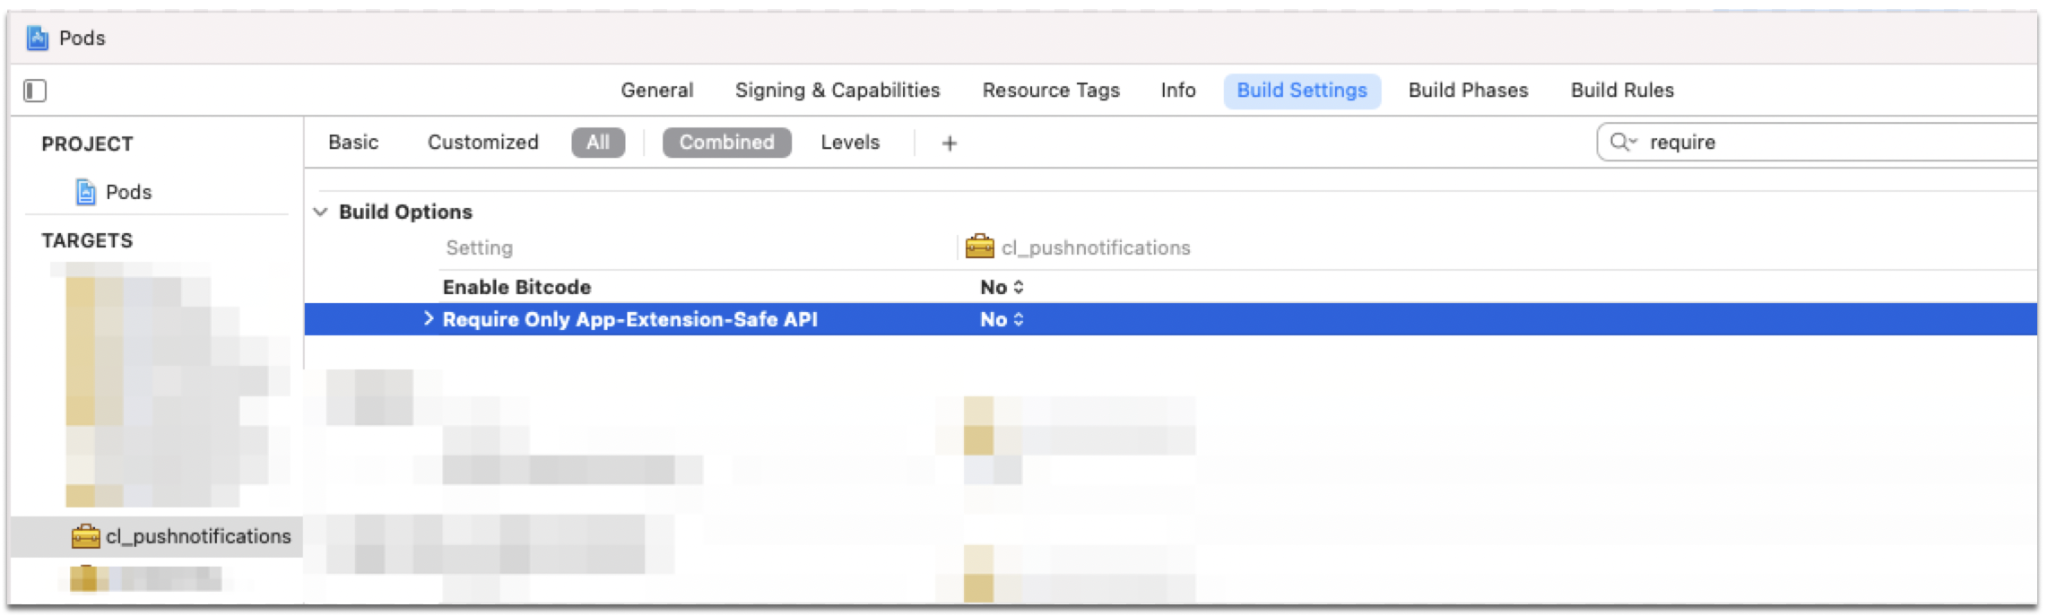Click the build settings search field
Image resolution: width=2048 pixels, height=615 pixels.
(x=1830, y=142)
